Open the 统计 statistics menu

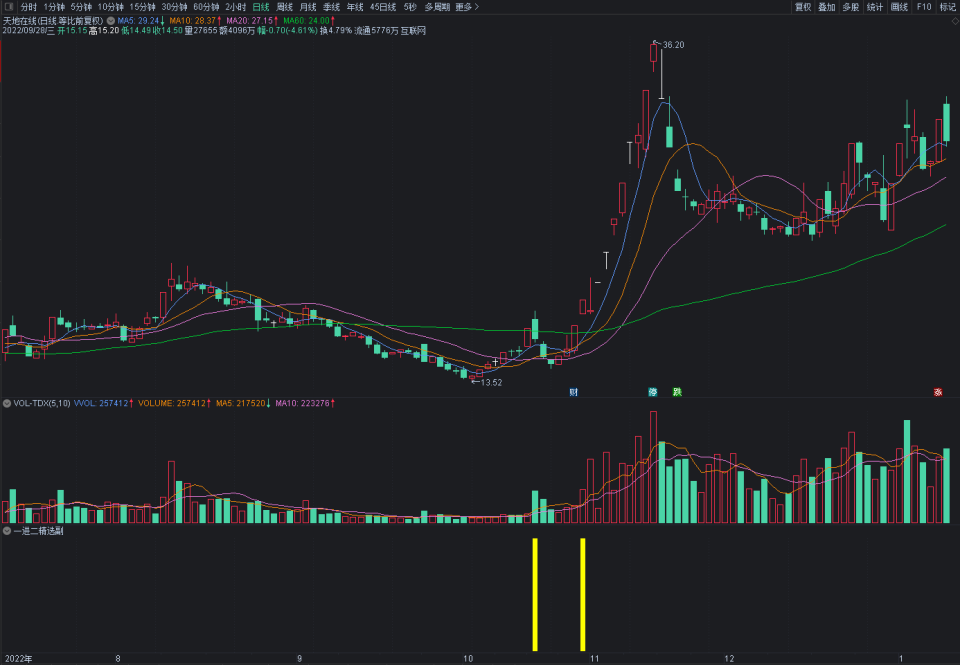[x=875, y=7]
